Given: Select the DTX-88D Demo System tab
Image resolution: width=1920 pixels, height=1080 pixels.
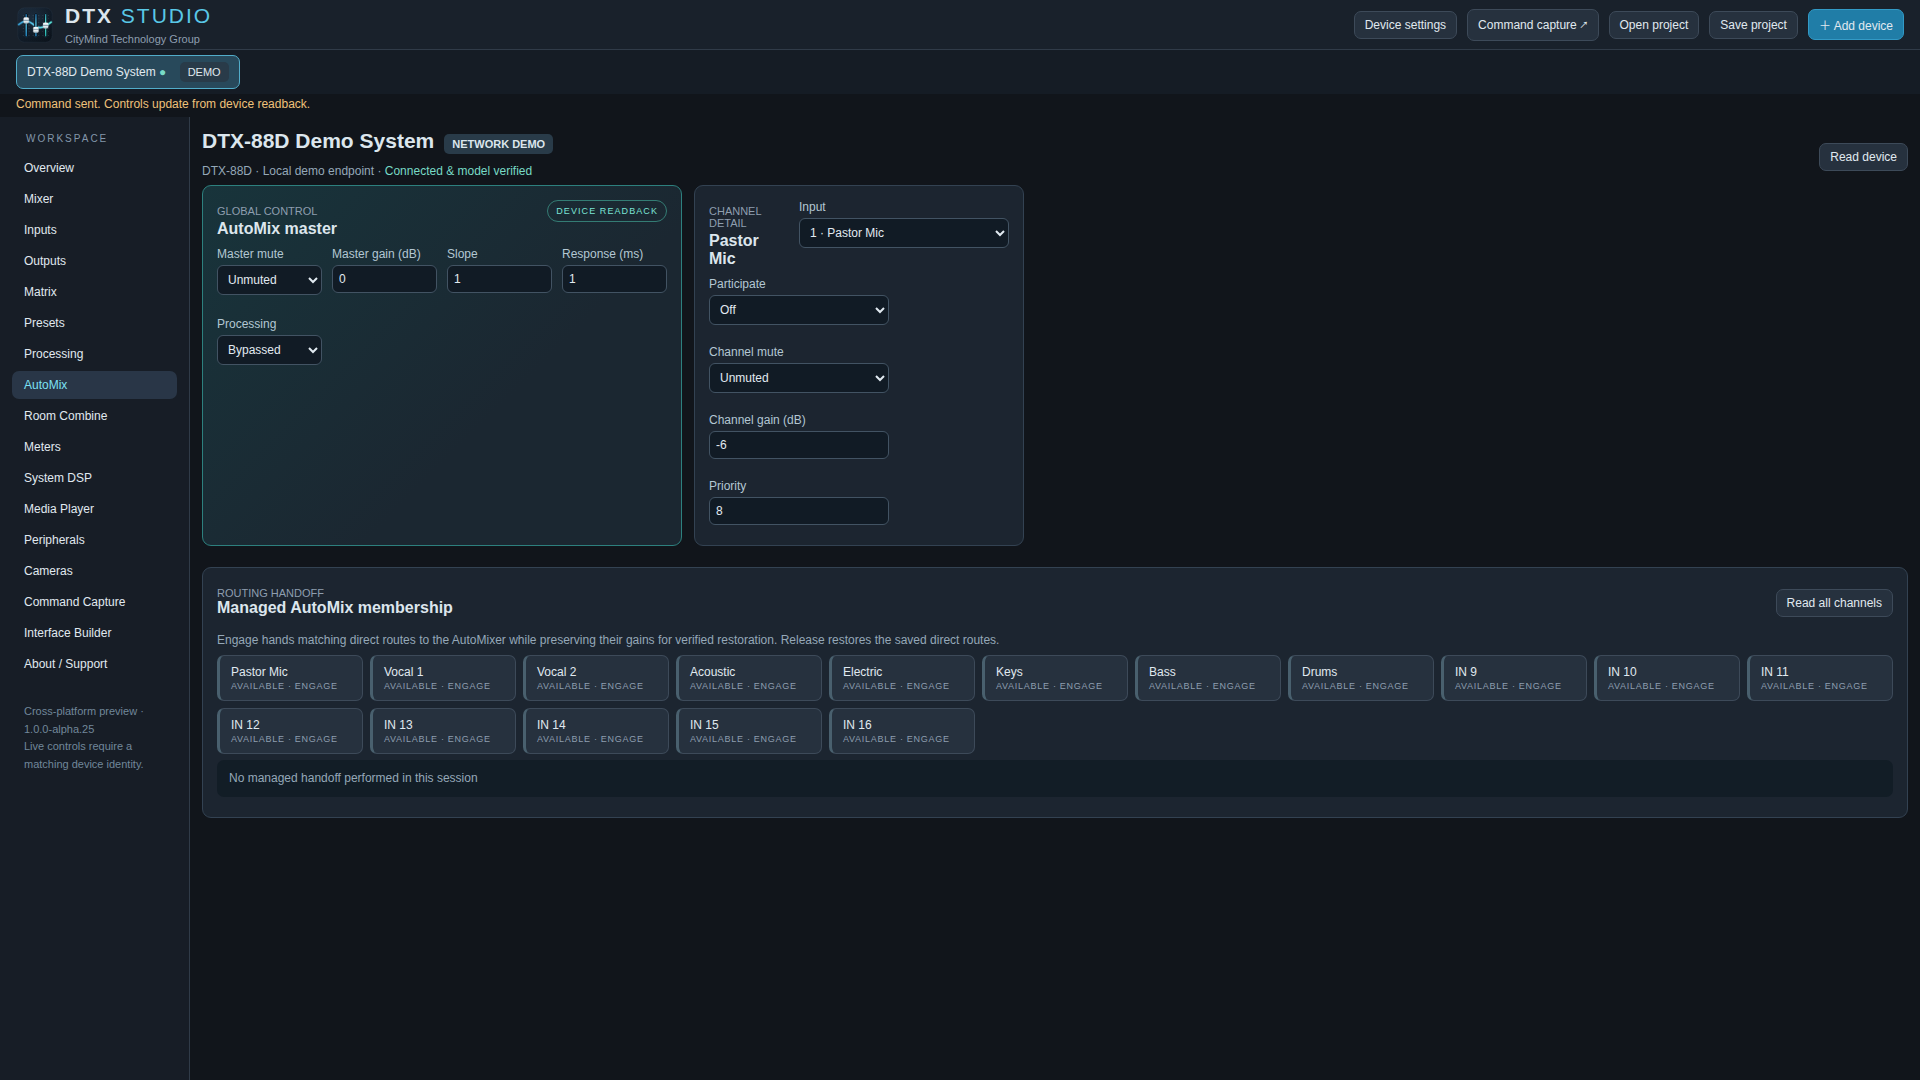Looking at the screenshot, I should pos(127,72).
